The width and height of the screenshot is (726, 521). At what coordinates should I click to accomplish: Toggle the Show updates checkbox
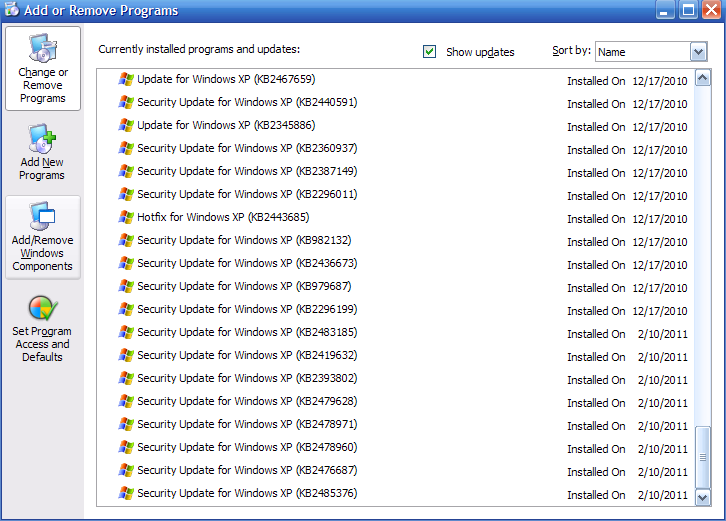coord(429,51)
